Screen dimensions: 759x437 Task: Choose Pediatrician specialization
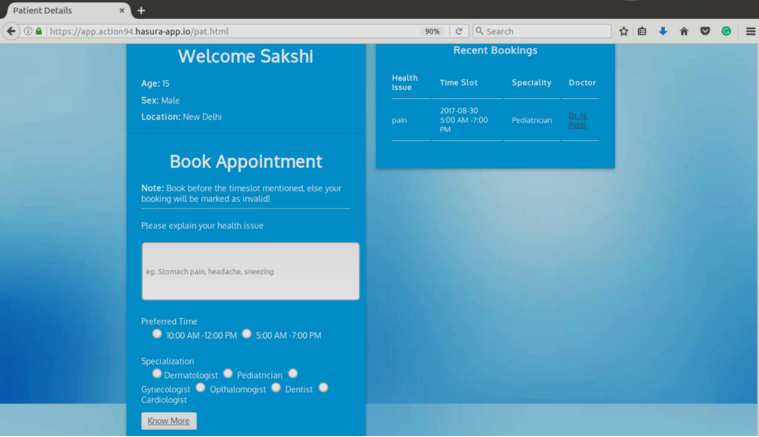[x=228, y=373]
